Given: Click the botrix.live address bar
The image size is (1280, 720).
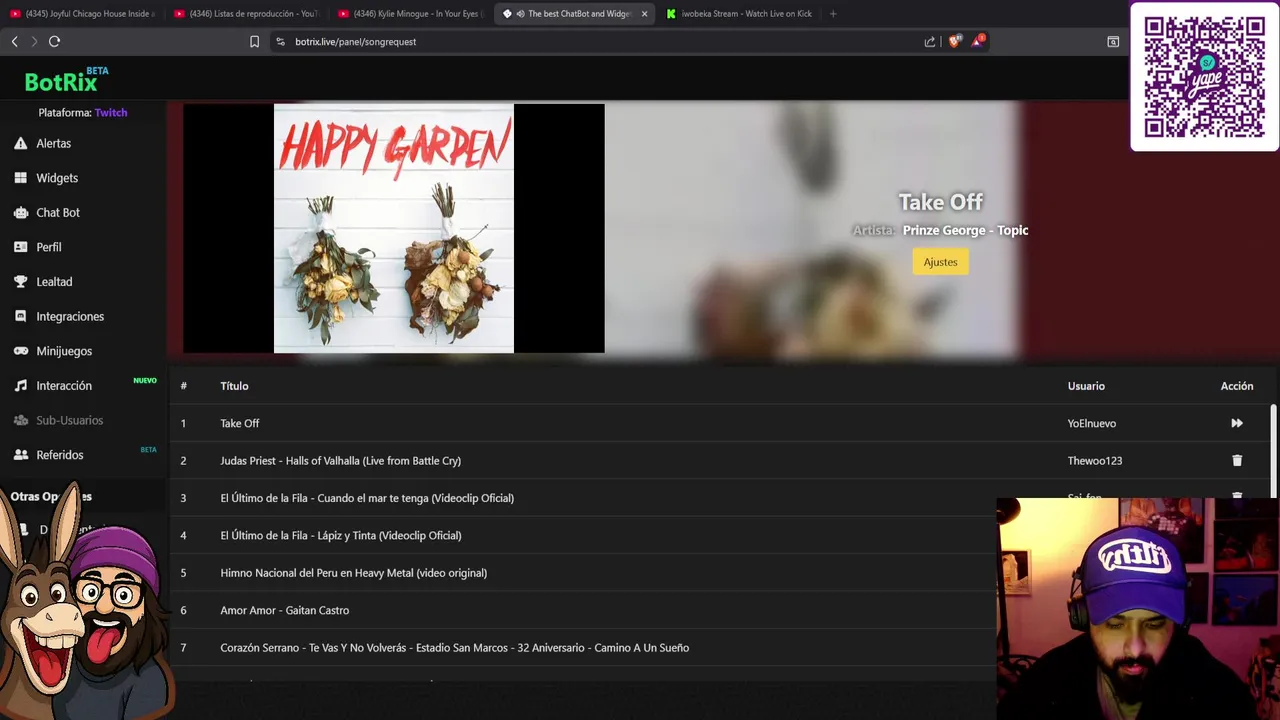Looking at the screenshot, I should click(x=600, y=42).
